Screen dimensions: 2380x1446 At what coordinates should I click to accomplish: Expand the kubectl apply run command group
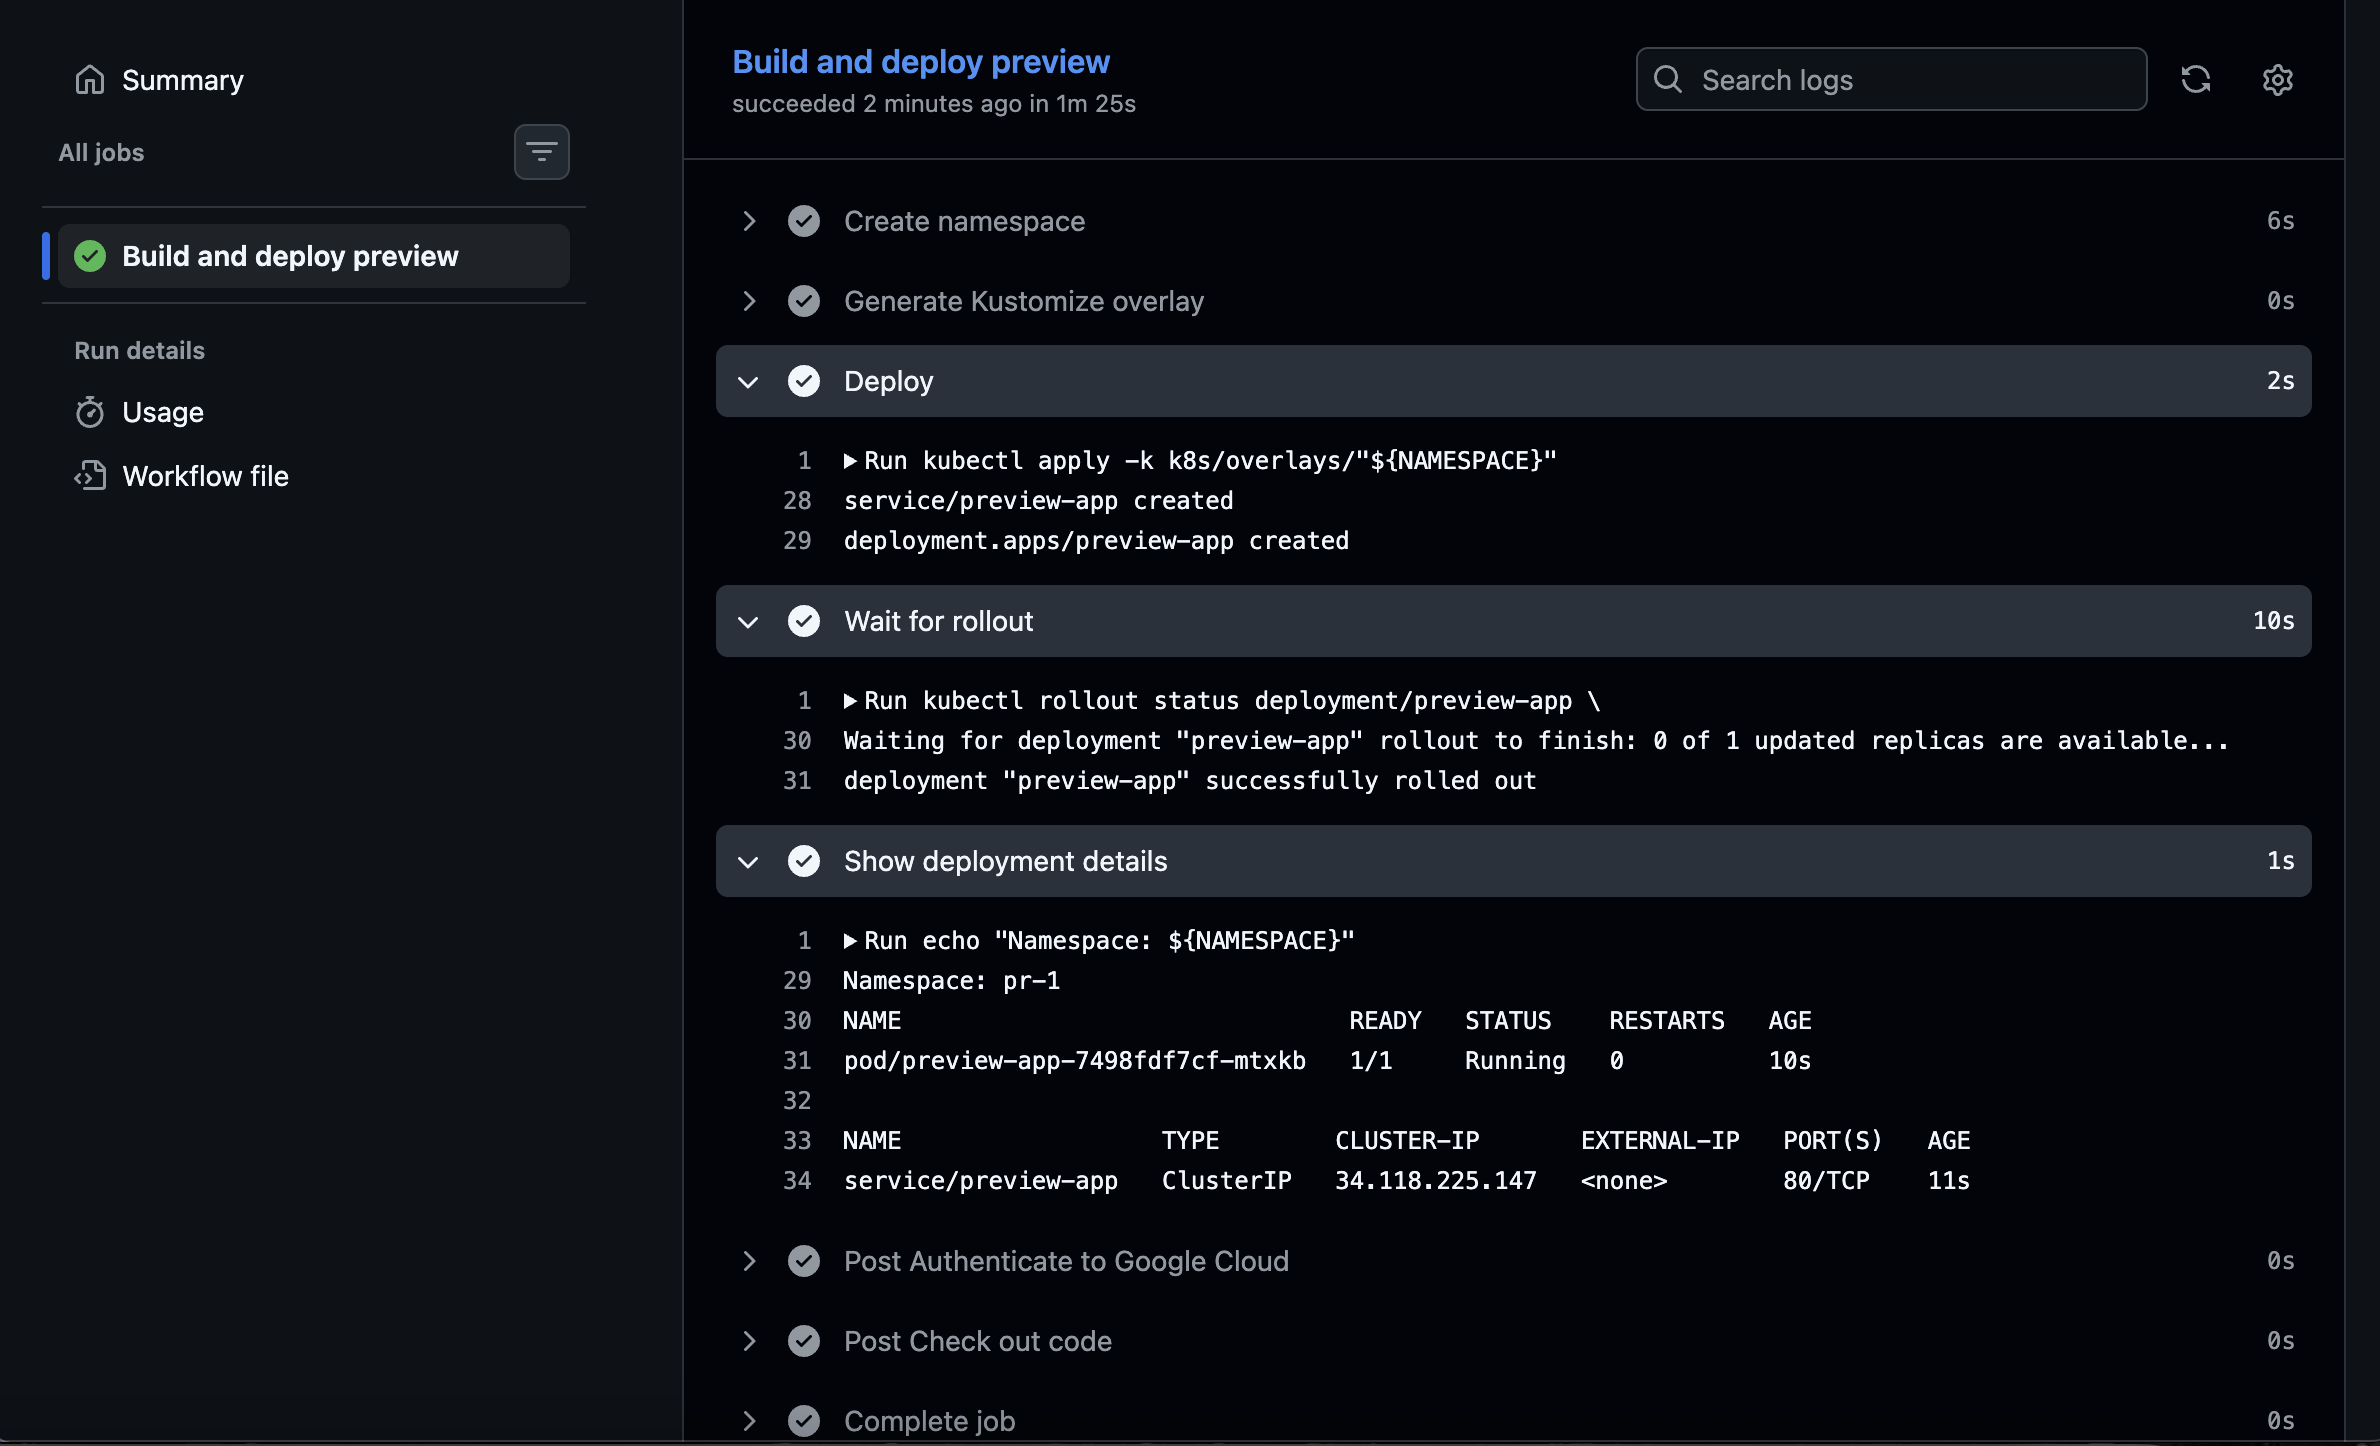point(850,461)
